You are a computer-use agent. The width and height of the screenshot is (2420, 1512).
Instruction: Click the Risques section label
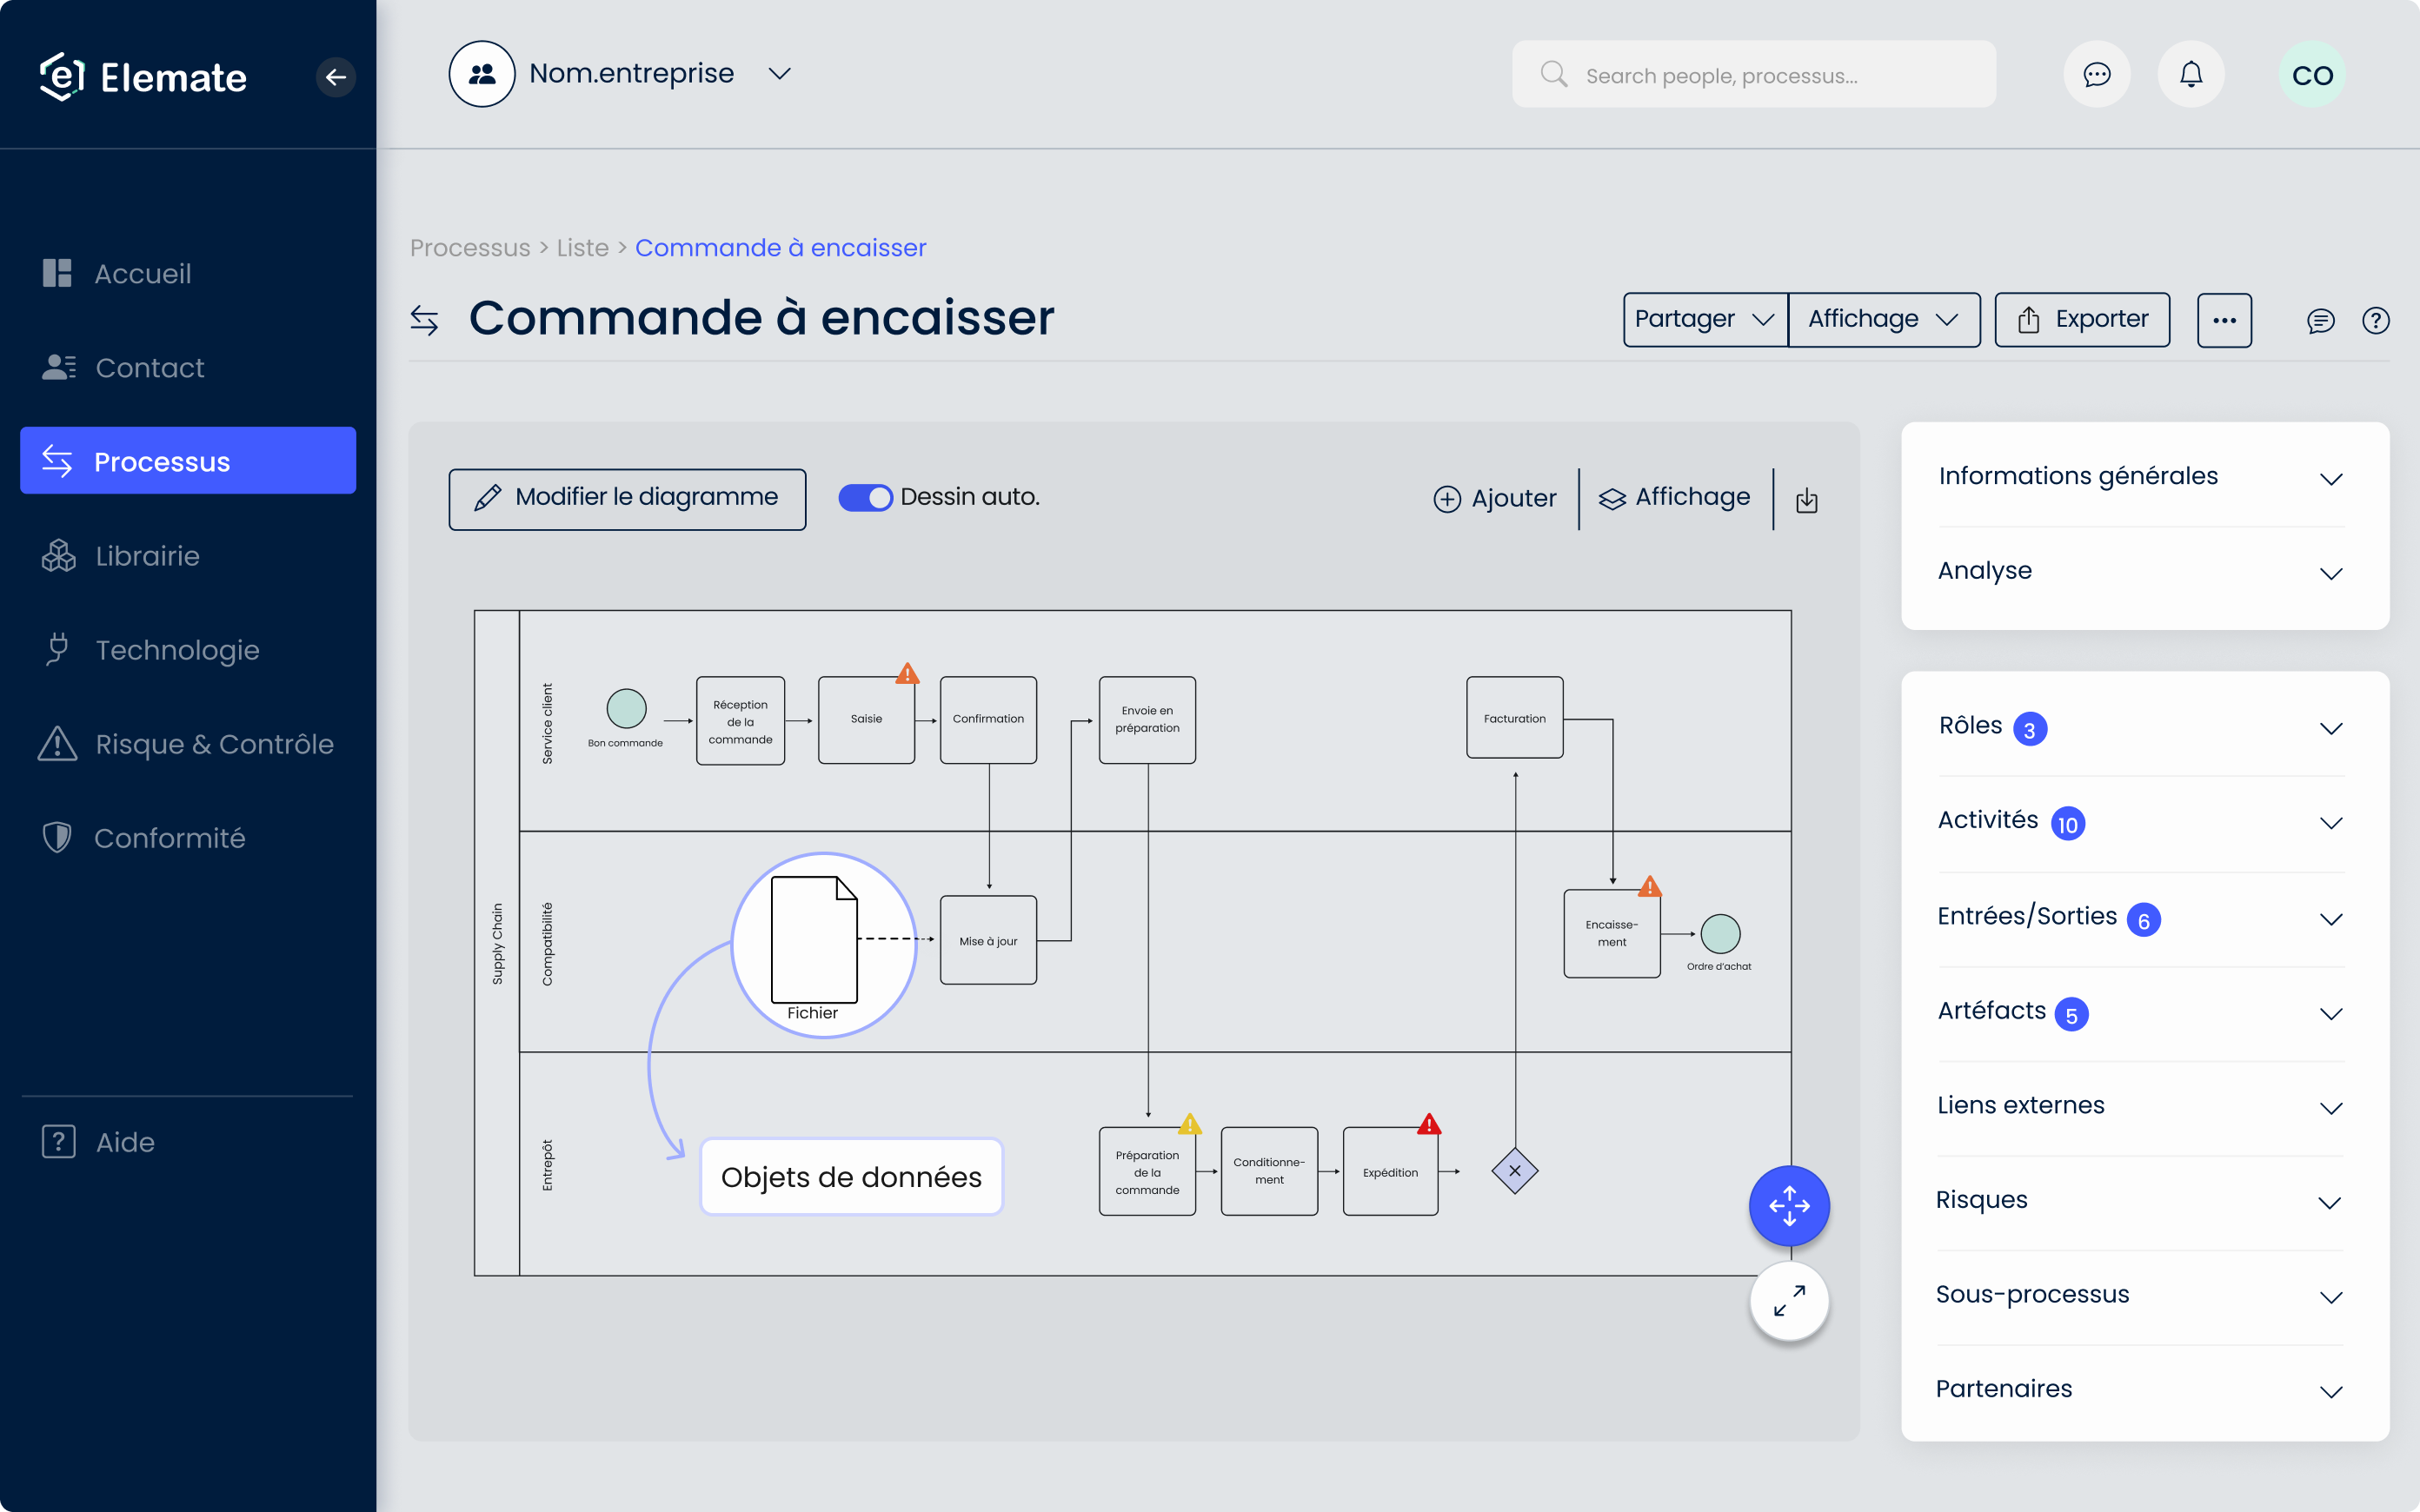pos(1983,1198)
